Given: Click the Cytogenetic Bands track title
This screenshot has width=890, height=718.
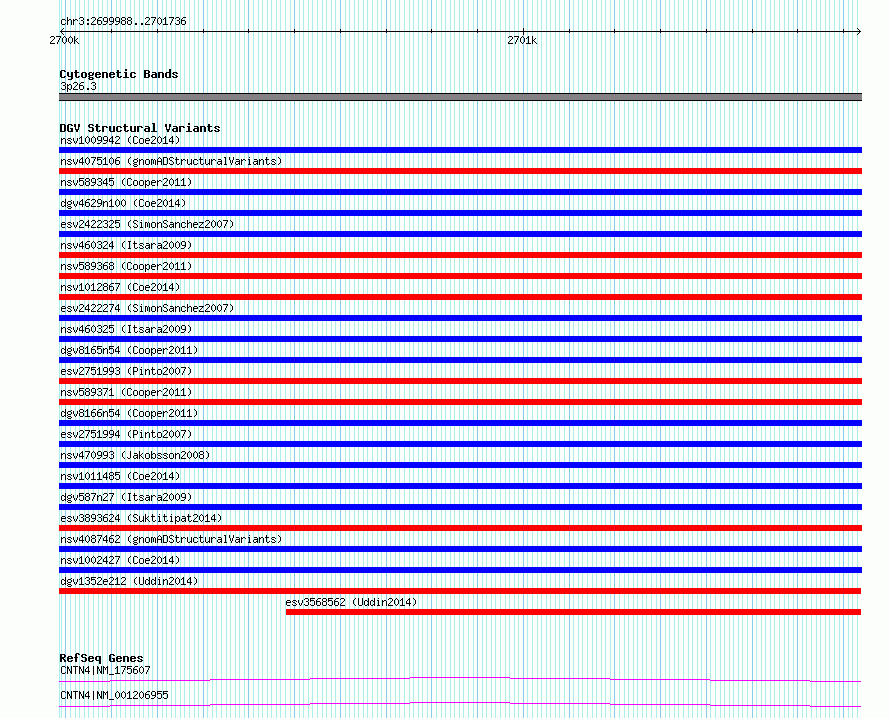Looking at the screenshot, I should [119, 74].
